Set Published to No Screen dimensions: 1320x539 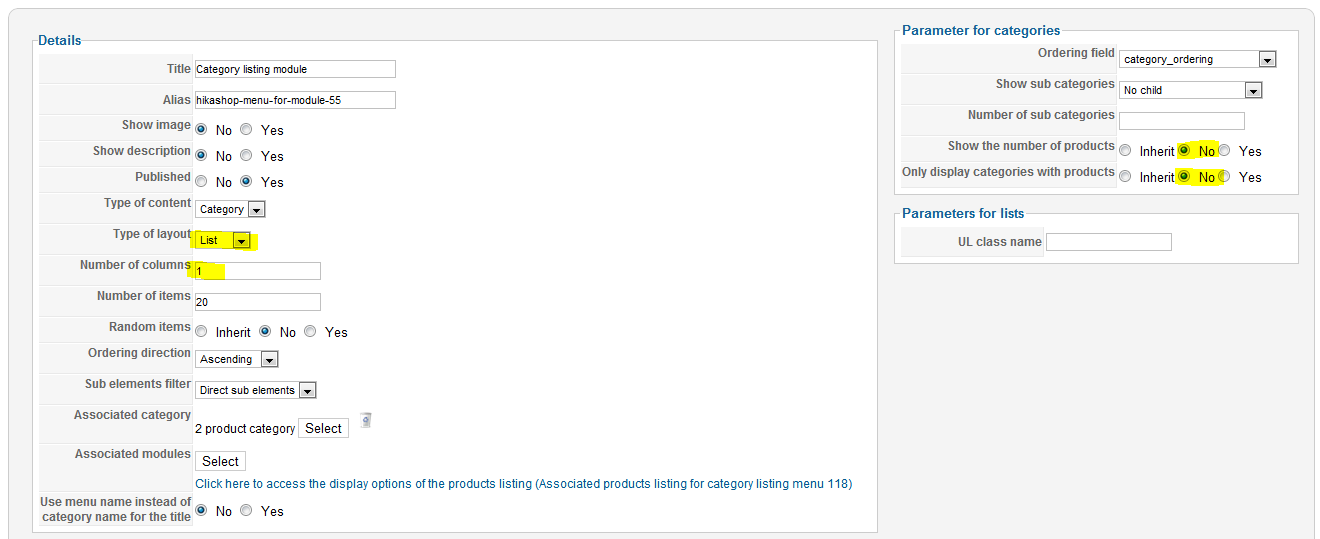coord(202,182)
